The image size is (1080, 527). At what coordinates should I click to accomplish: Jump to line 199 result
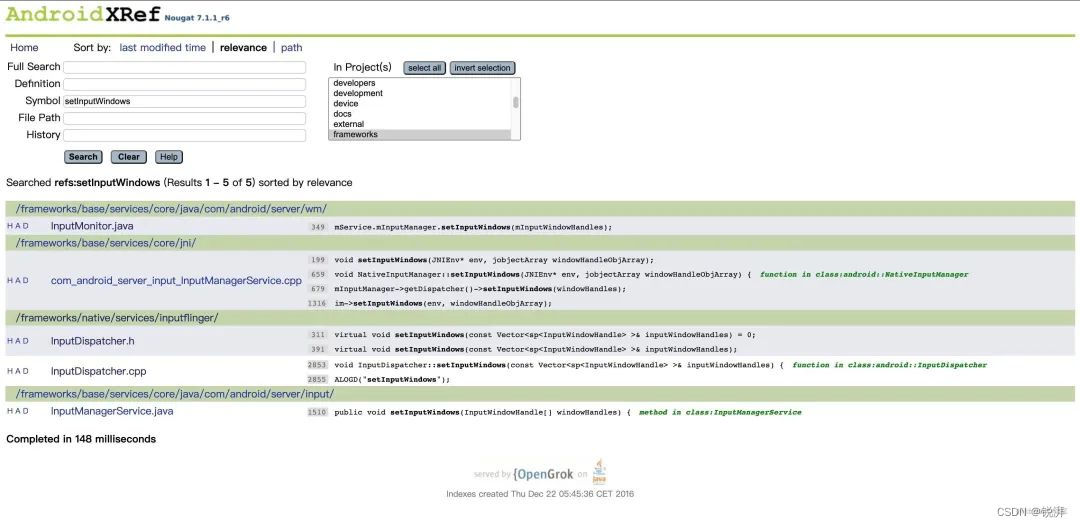pyautogui.click(x=318, y=260)
